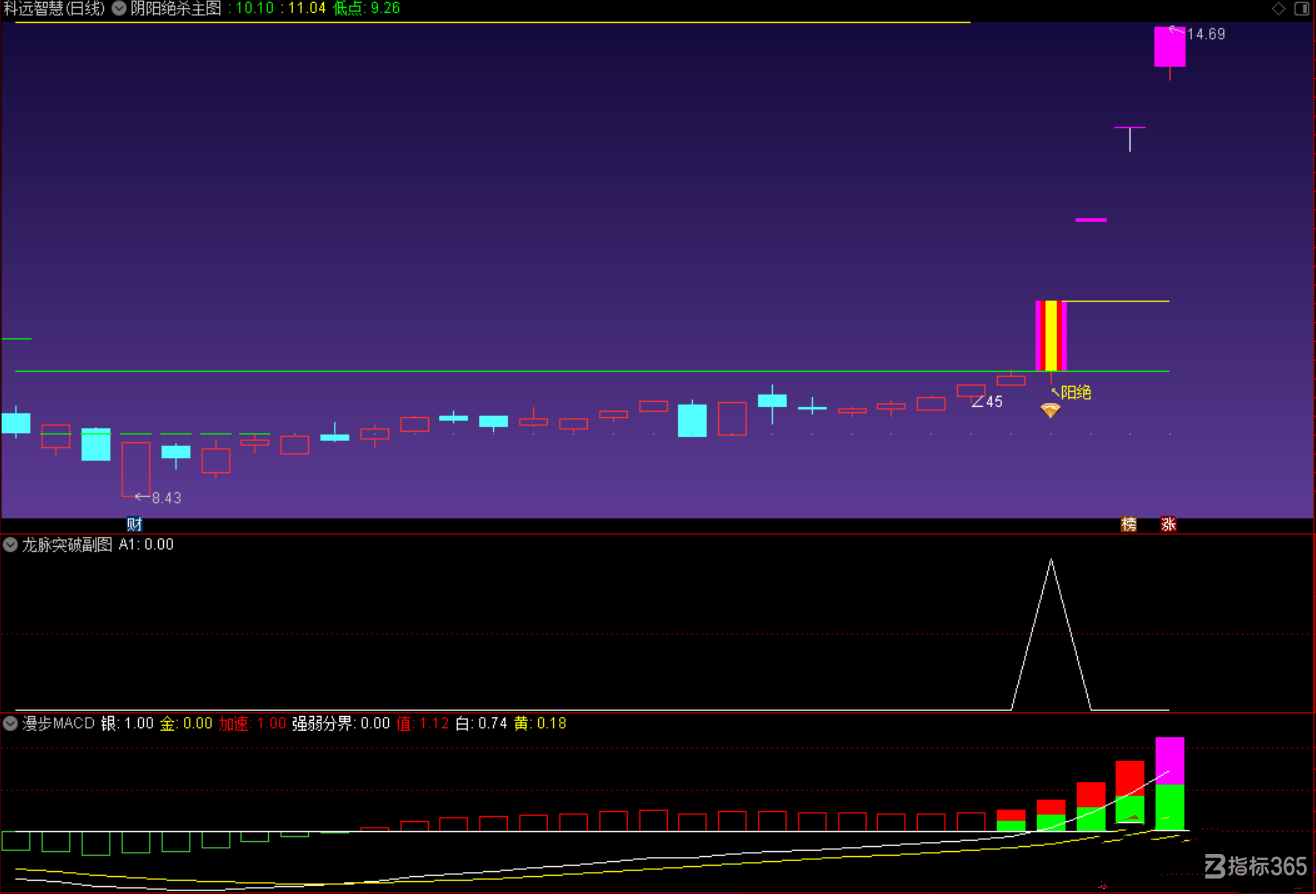
Task: Open the 阴阳绝杀主图 indicator dropdown arrow
Action: tap(119, 8)
